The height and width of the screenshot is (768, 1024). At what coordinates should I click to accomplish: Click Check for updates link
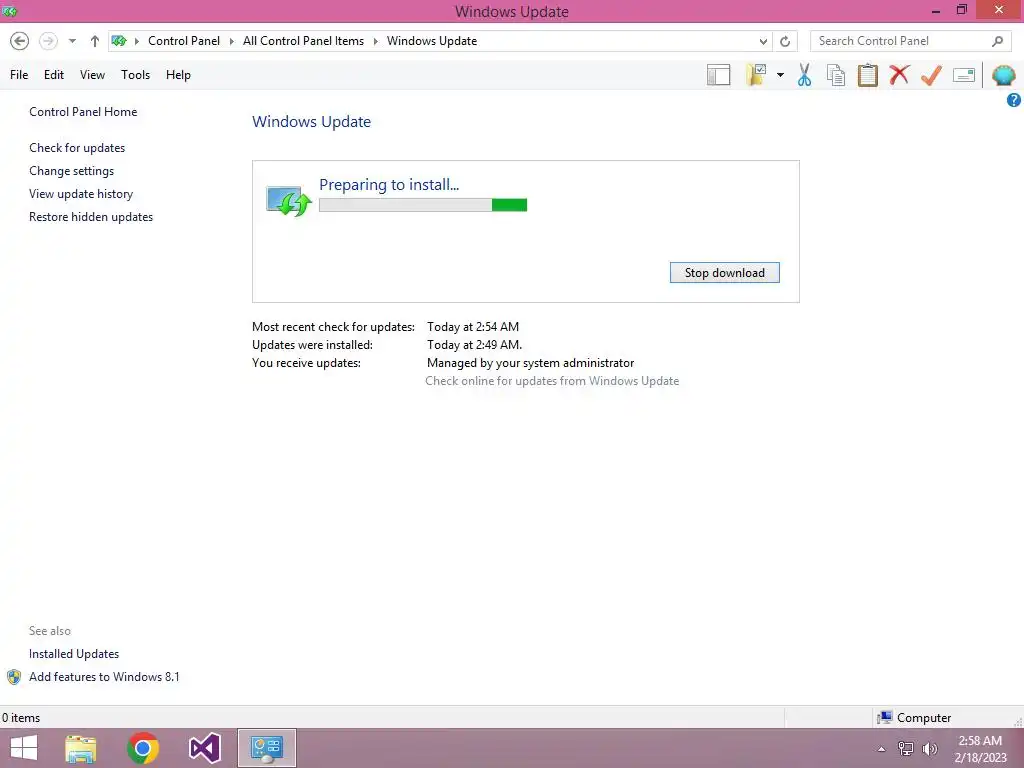coord(77,148)
